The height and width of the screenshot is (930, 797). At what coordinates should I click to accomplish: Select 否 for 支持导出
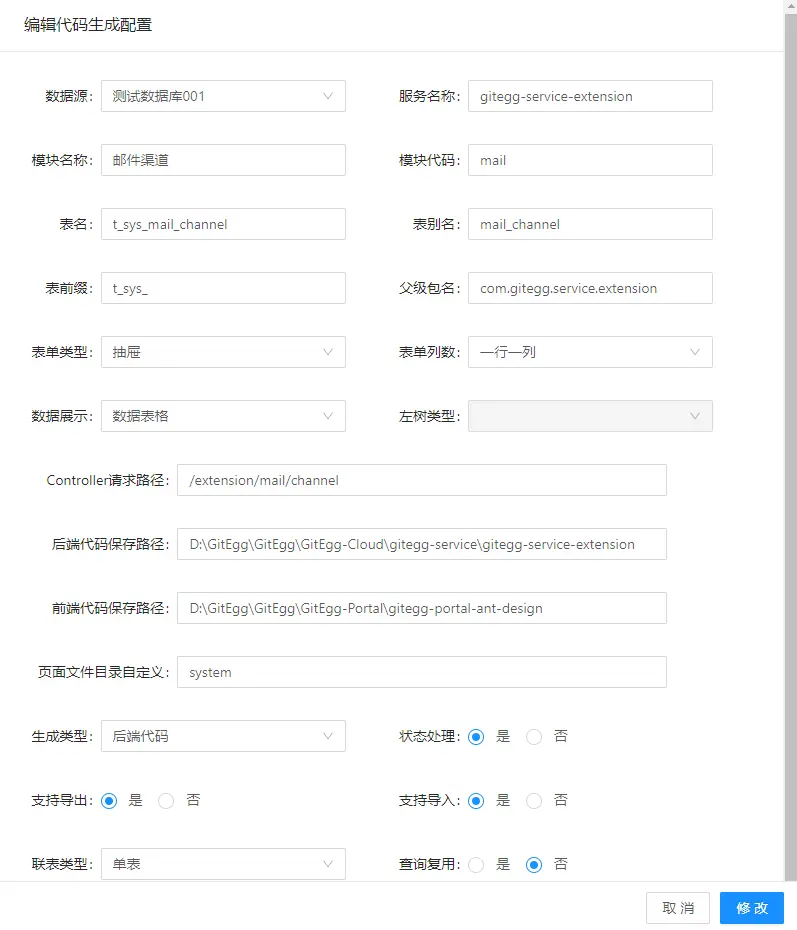pos(167,801)
